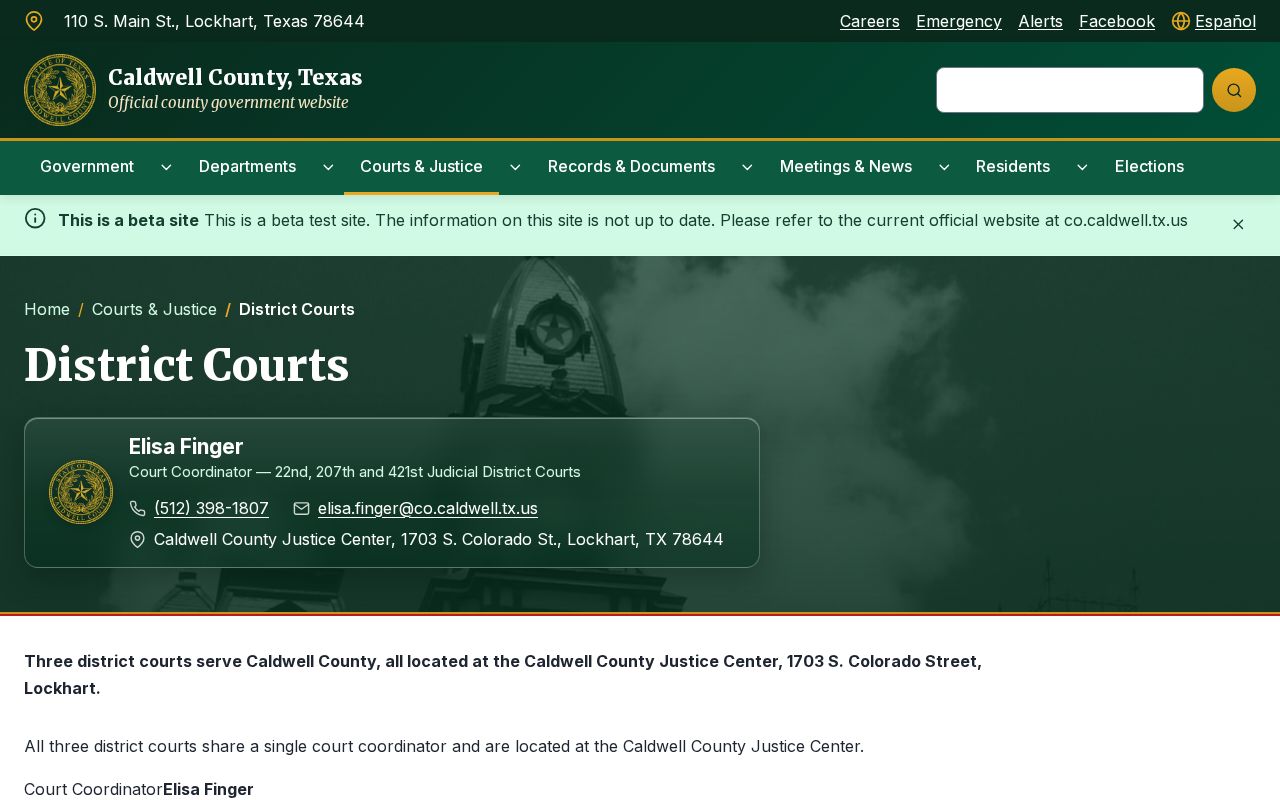
Task: Expand the Government menu chevron
Action: tap(166, 167)
